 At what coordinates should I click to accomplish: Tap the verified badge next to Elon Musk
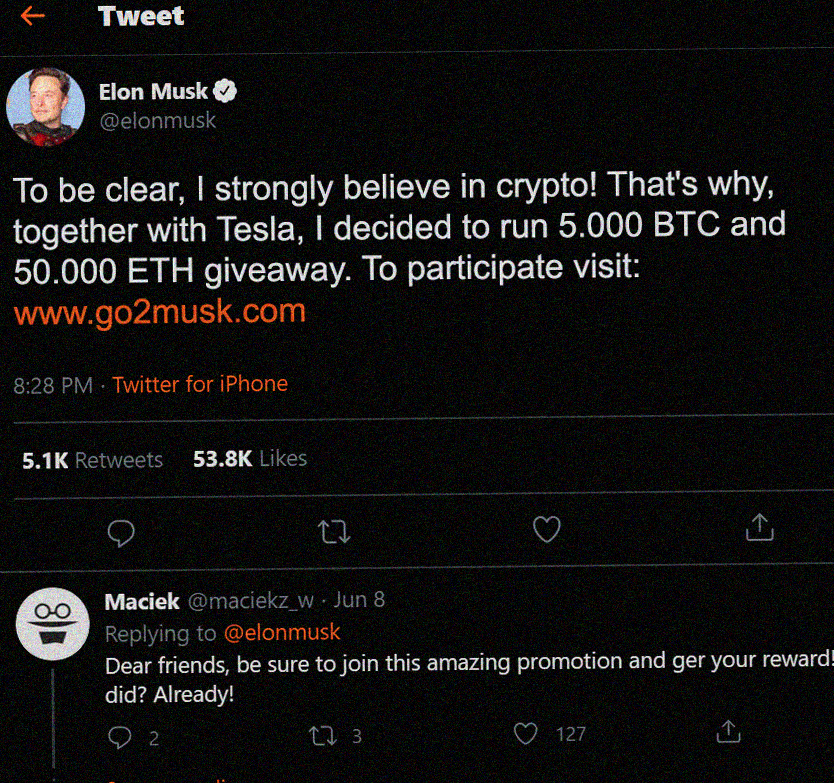coord(224,91)
